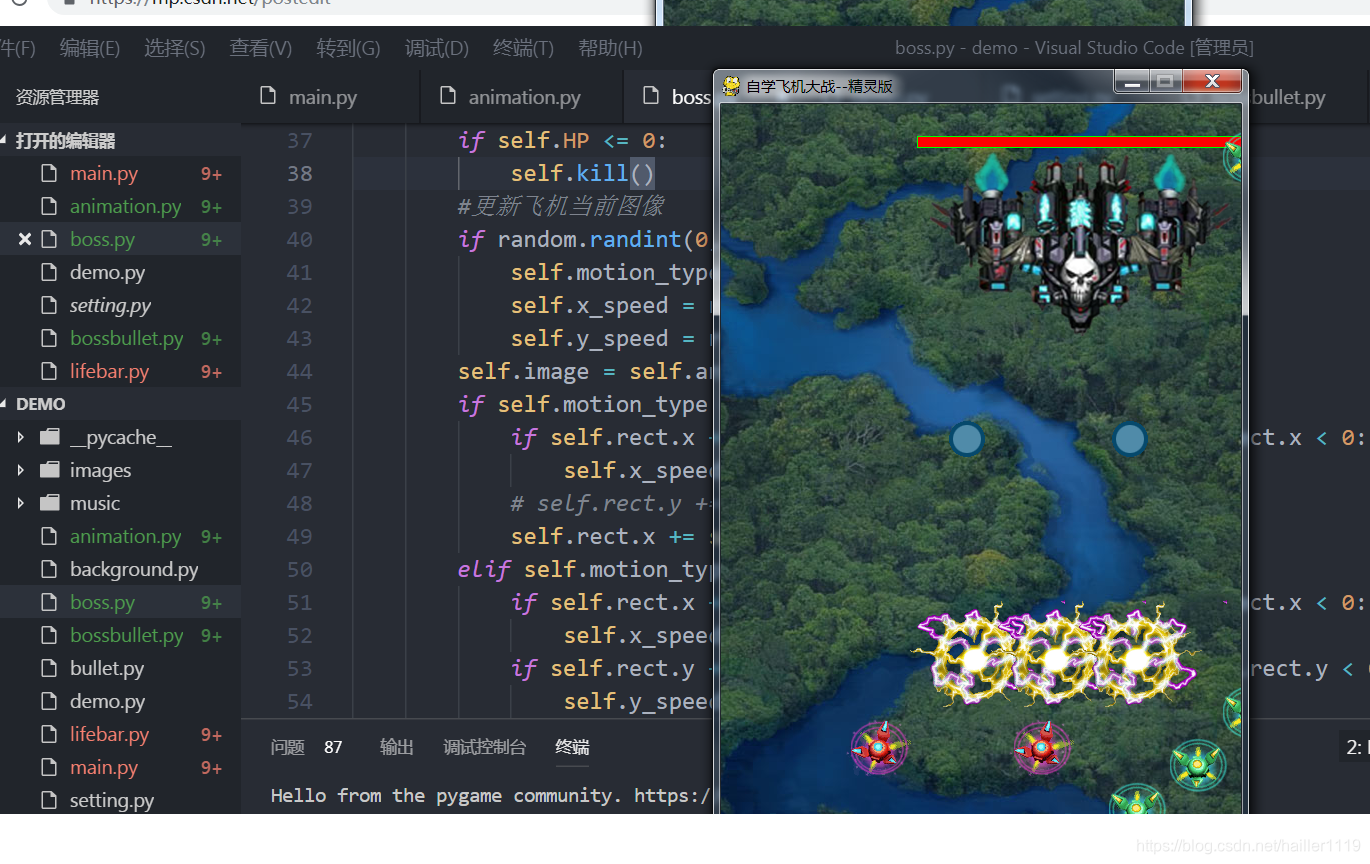
Task: Open the 转到(G) menu
Action: tap(349, 48)
